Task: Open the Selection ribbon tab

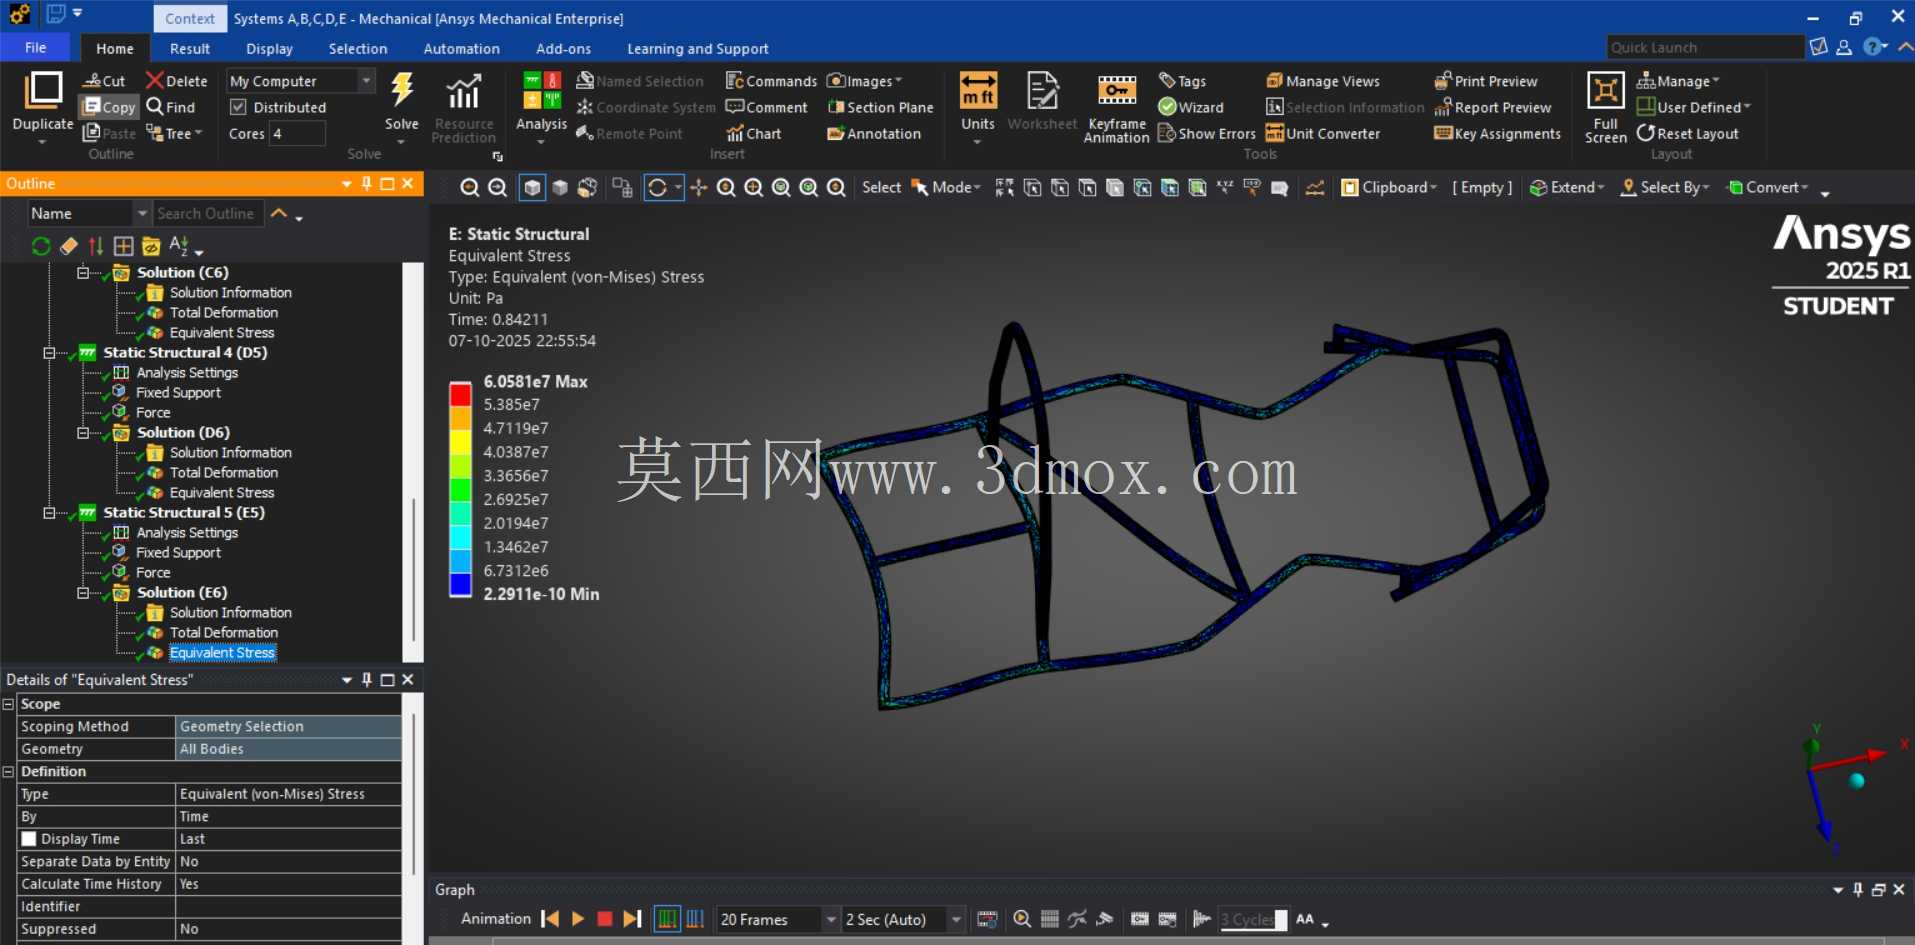Action: (357, 48)
